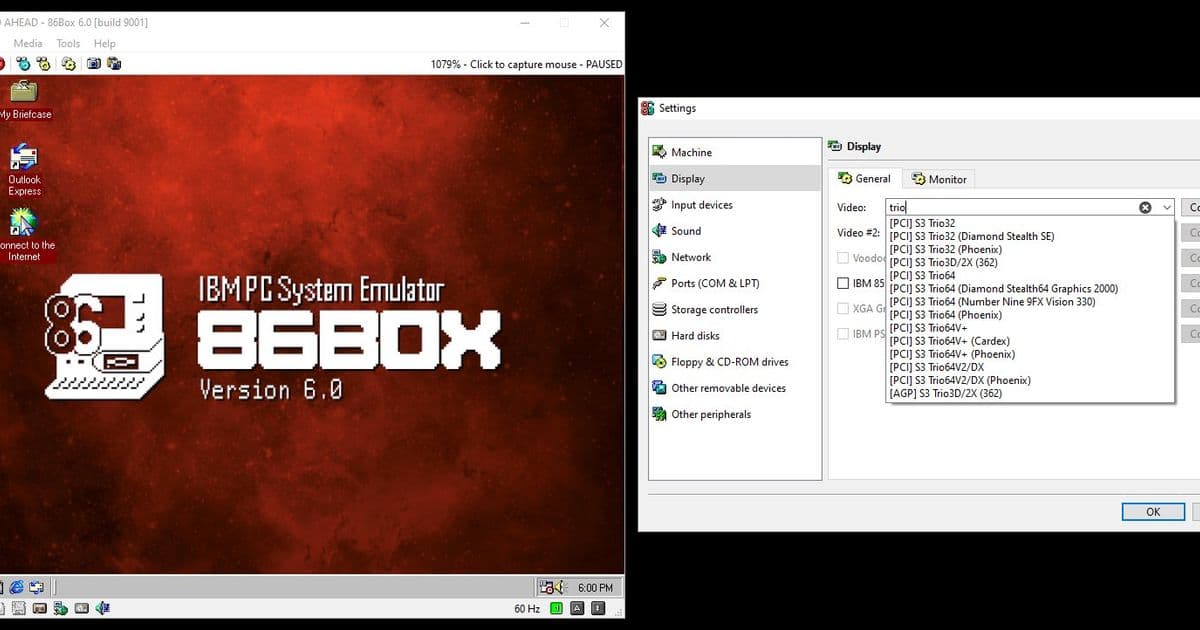Enable the IBM 85 checkbox
The width and height of the screenshot is (1200, 630).
(x=843, y=283)
